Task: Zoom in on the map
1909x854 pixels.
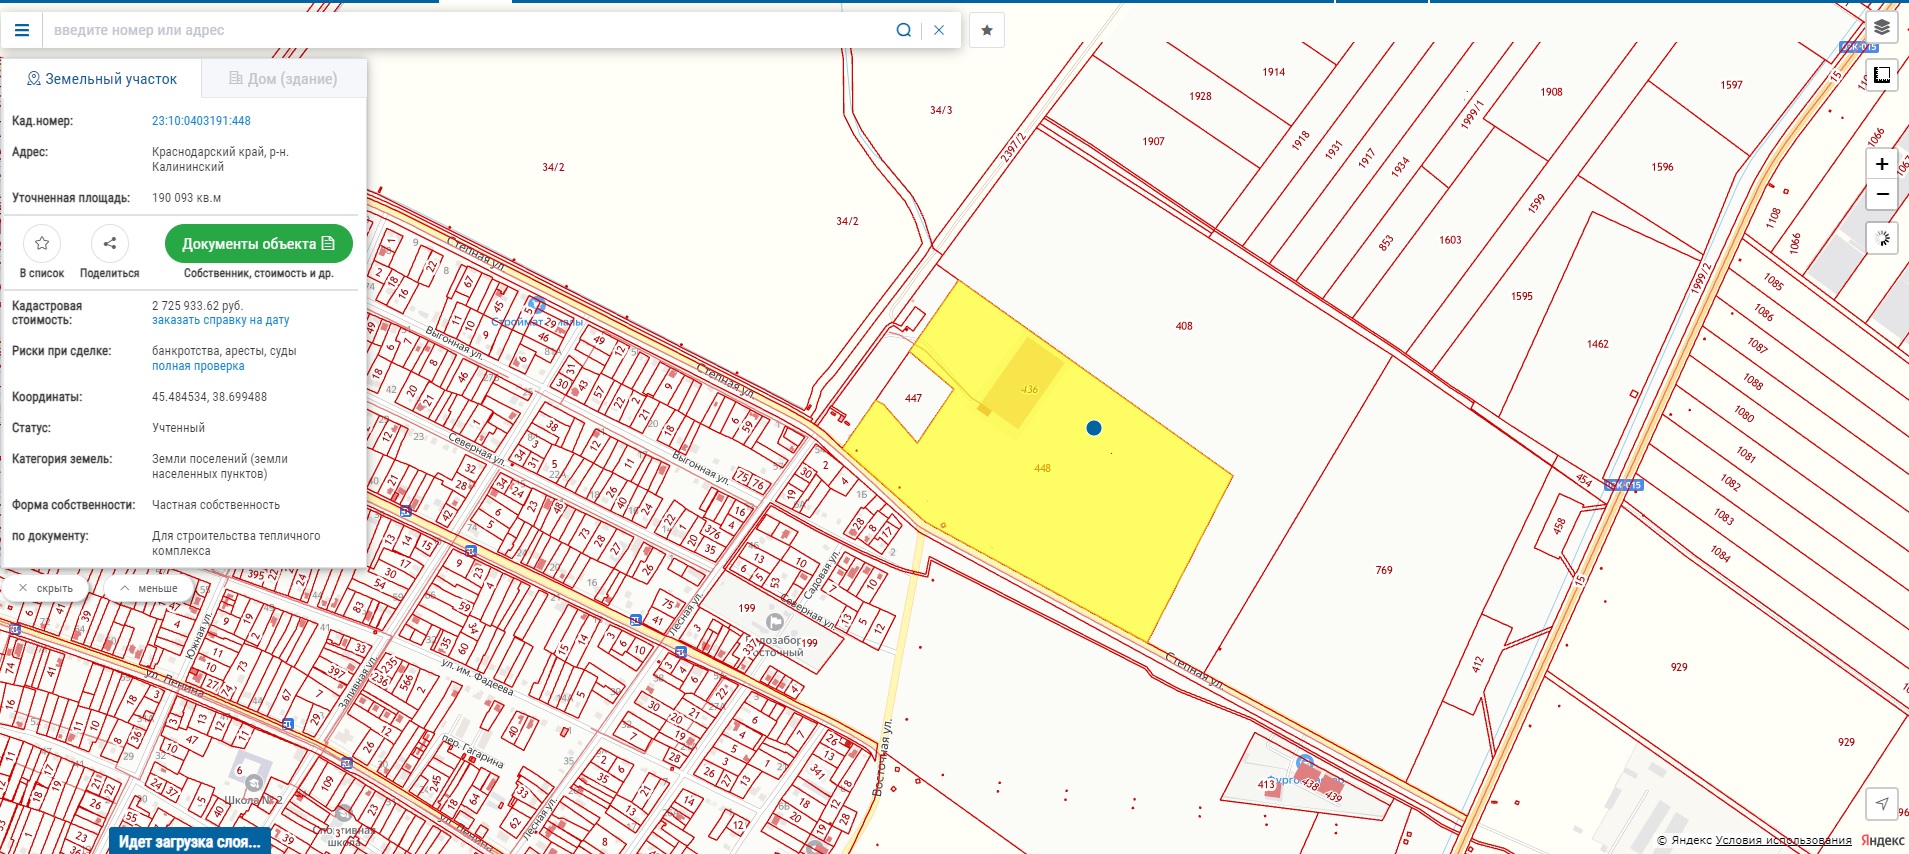Action: 1881,164
